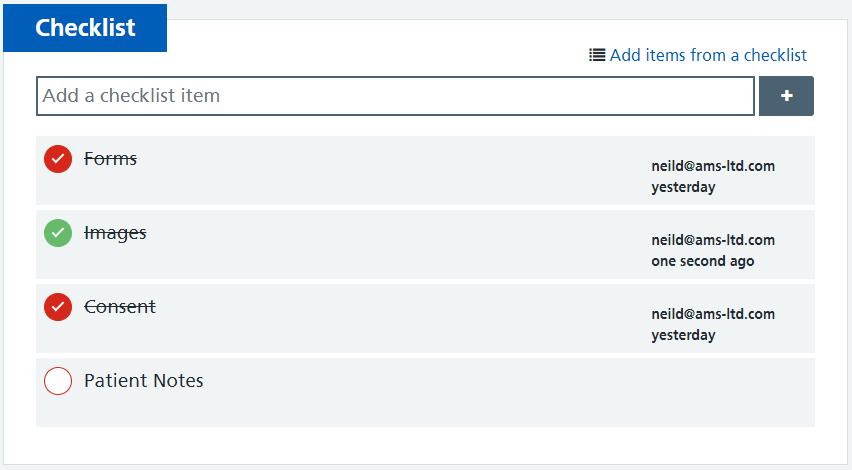Uncheck the red Forms checkmark circle
Screen dimensions: 852x470
point(58,159)
